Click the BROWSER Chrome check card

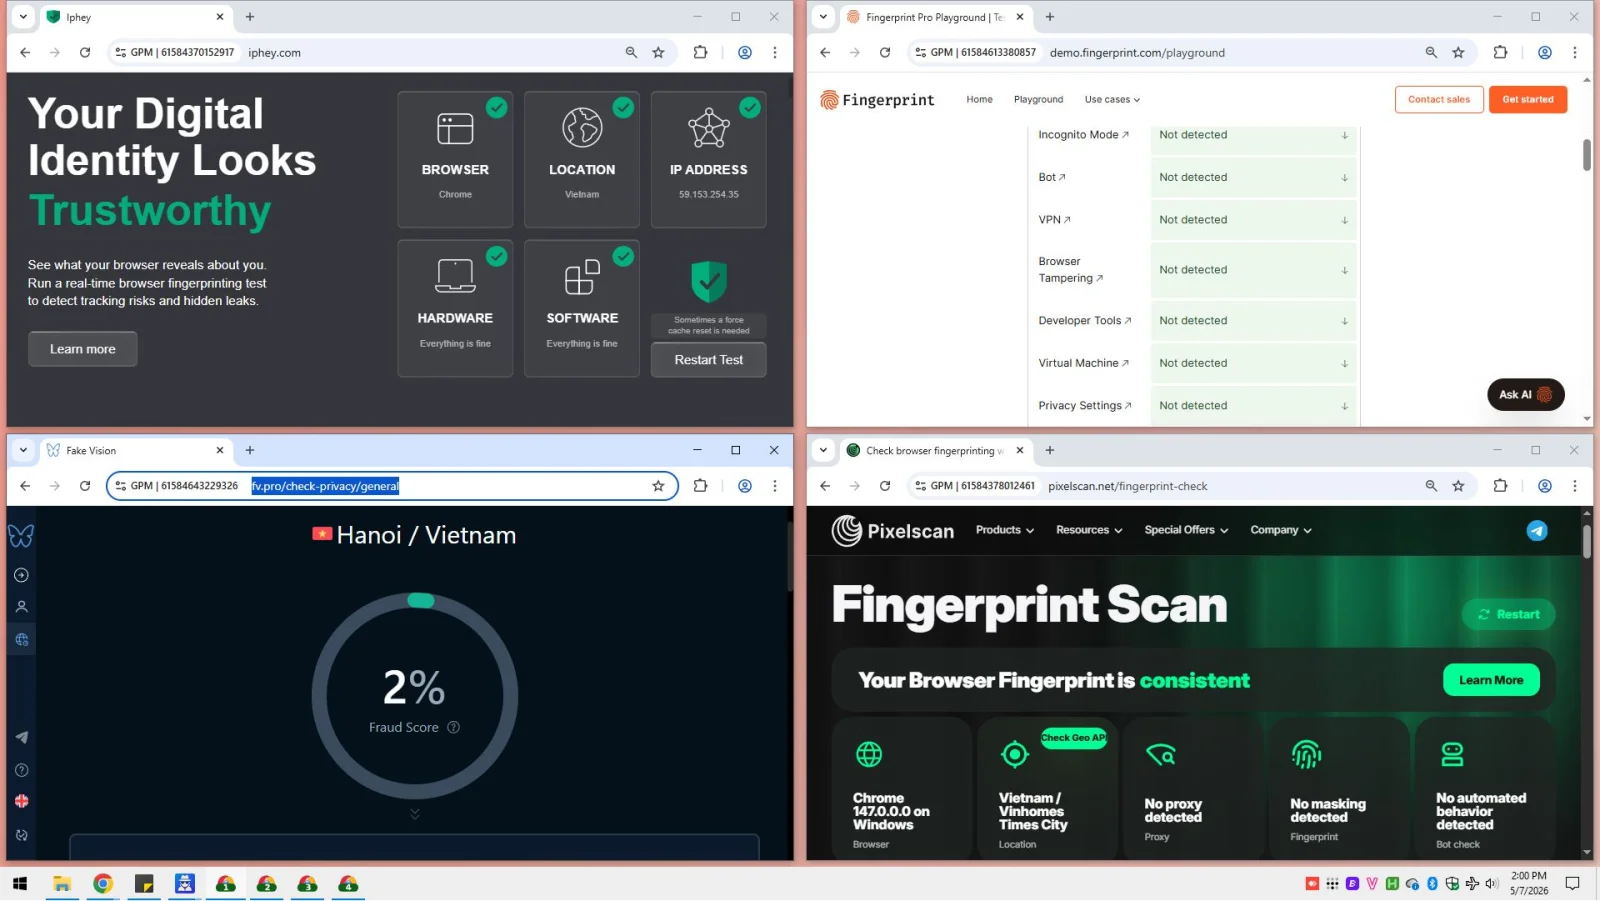(455, 160)
